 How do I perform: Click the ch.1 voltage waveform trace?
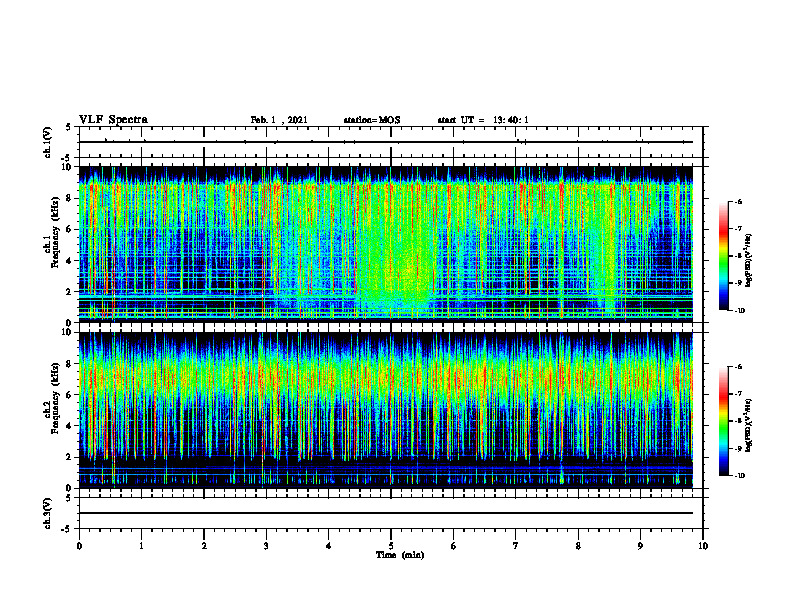click(386, 142)
